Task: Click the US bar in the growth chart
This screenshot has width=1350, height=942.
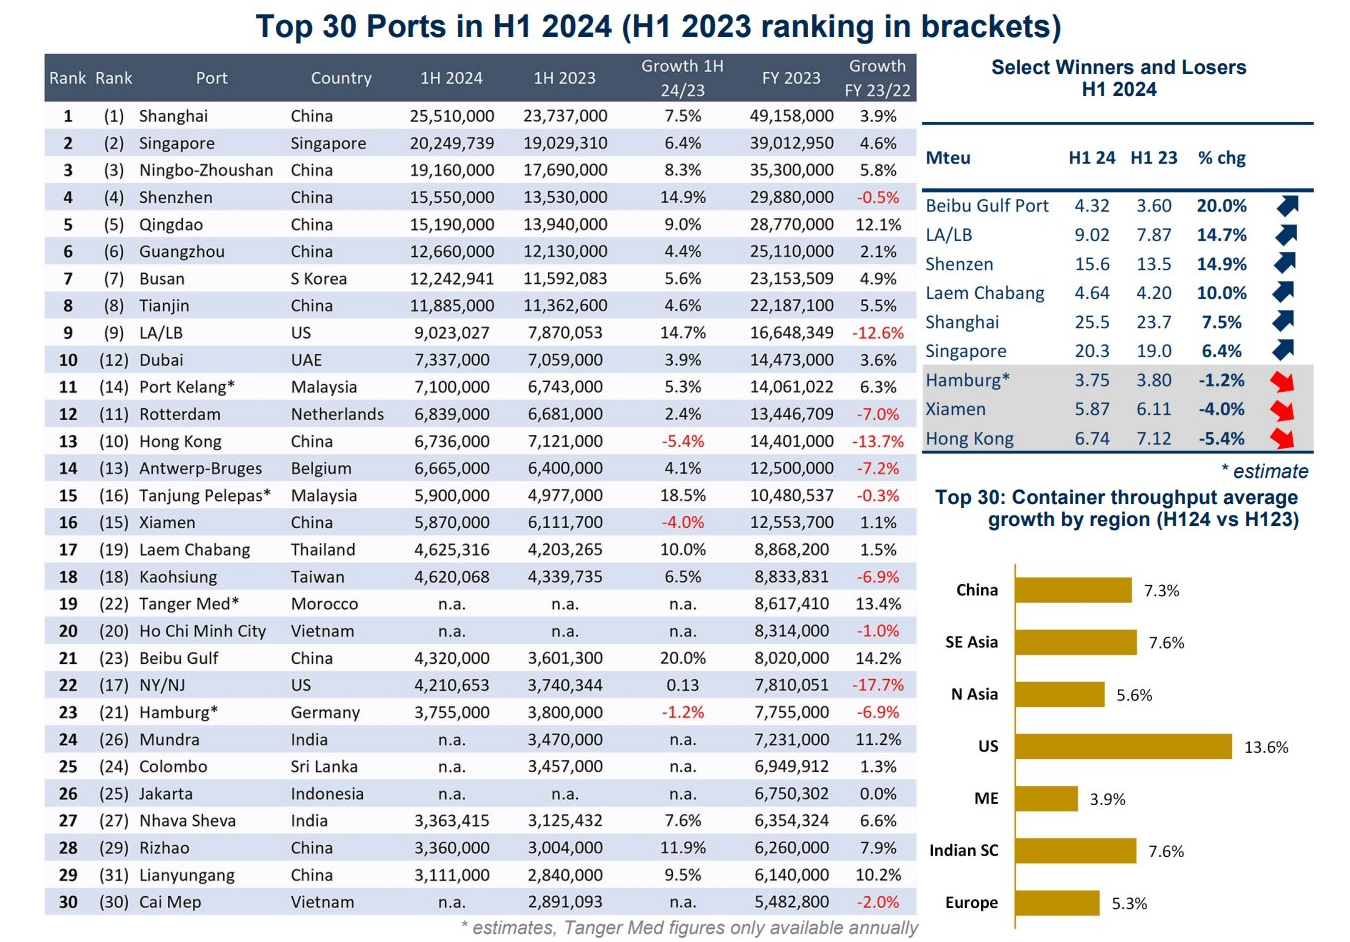Action: pyautogui.click(x=1124, y=746)
